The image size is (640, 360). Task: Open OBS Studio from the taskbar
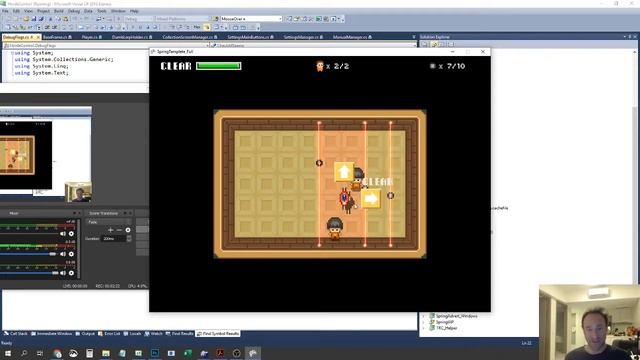pos(237,353)
